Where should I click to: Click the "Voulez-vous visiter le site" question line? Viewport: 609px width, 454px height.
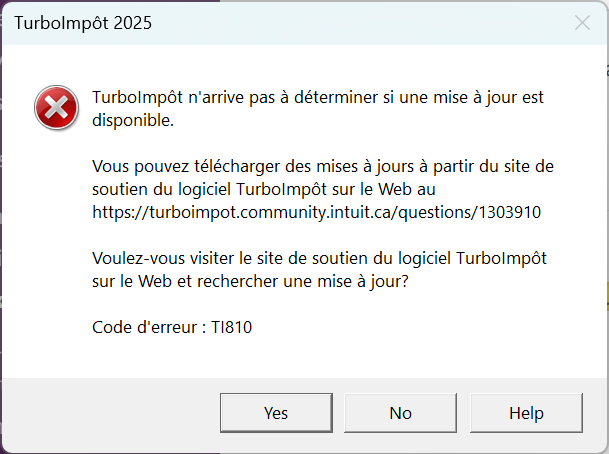click(x=319, y=259)
